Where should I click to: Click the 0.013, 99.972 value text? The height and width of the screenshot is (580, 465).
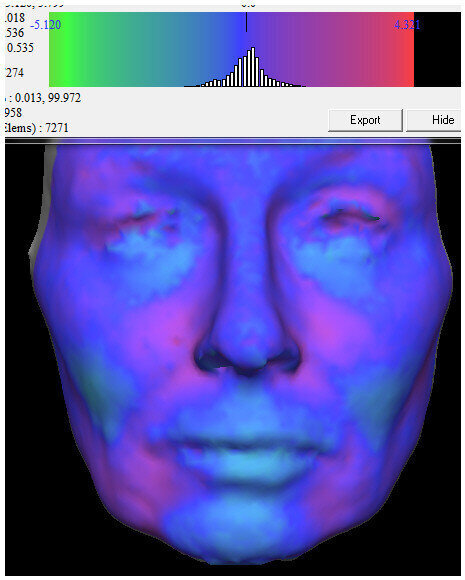coord(48,98)
